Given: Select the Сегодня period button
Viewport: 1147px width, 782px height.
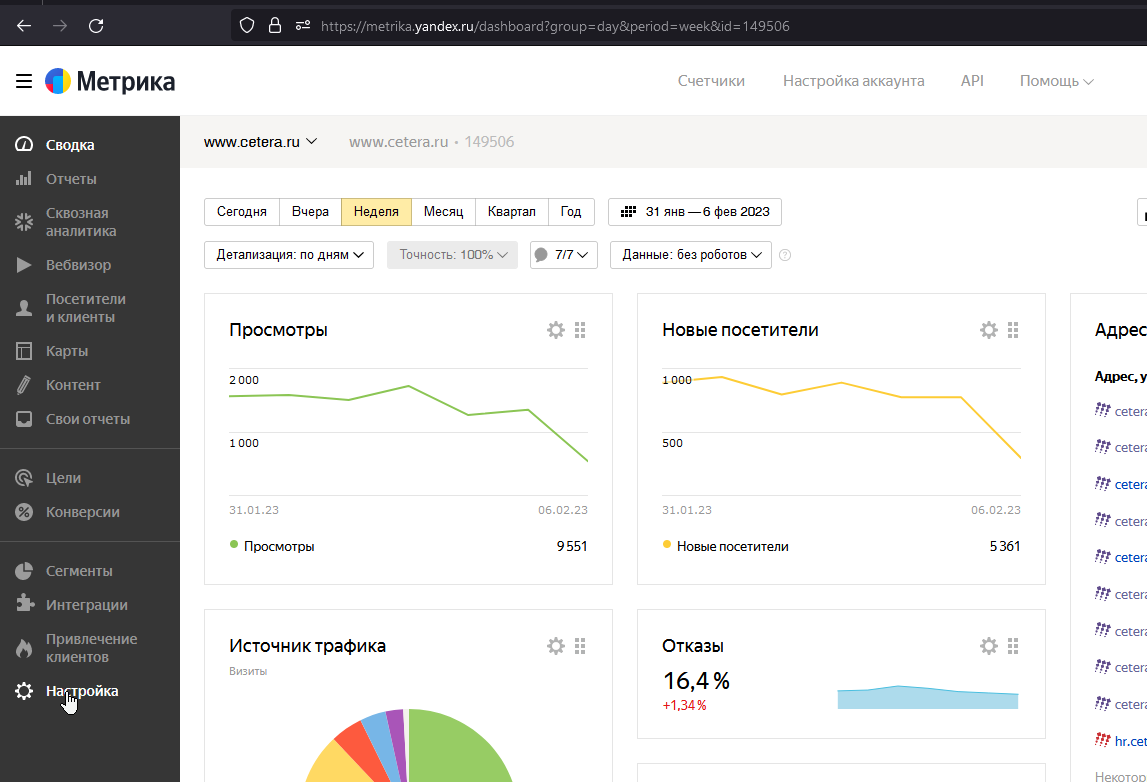Looking at the screenshot, I should click(x=242, y=212).
